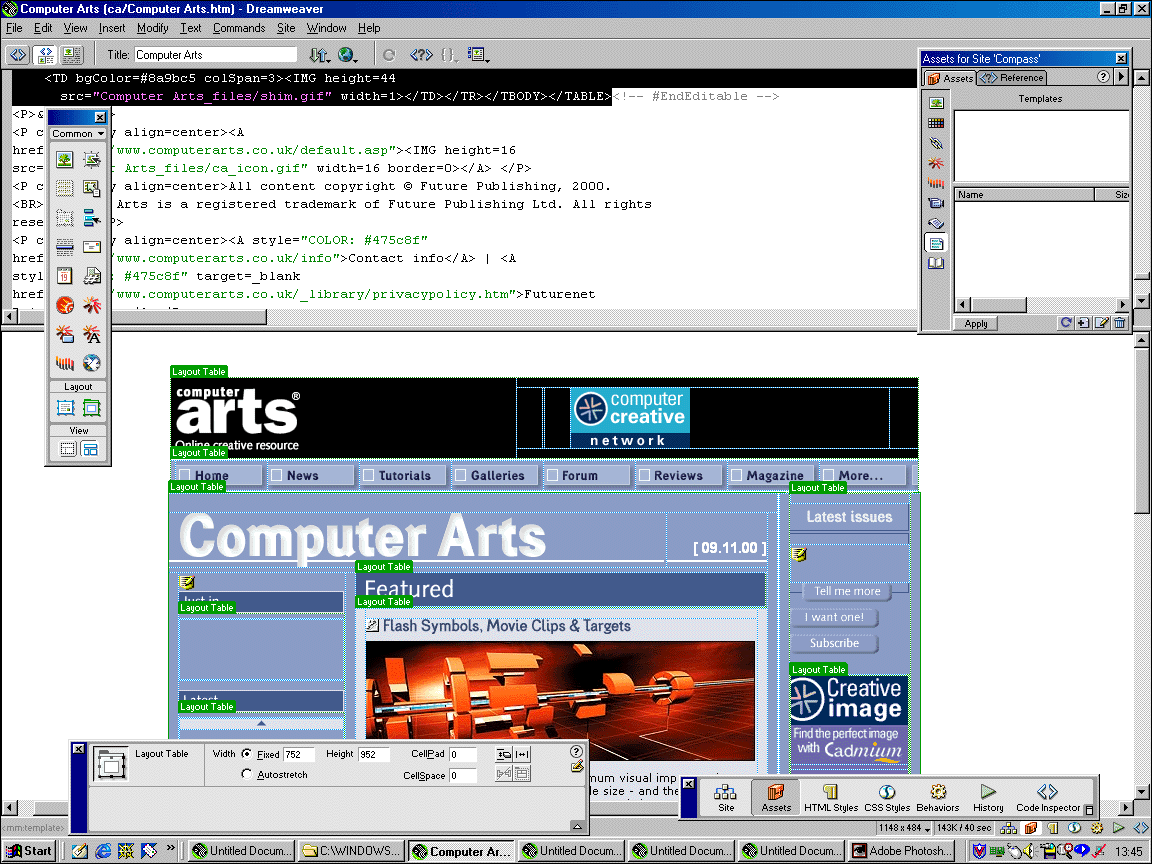
Task: Create New Template in Assets panel
Action: pyautogui.click(x=1083, y=323)
